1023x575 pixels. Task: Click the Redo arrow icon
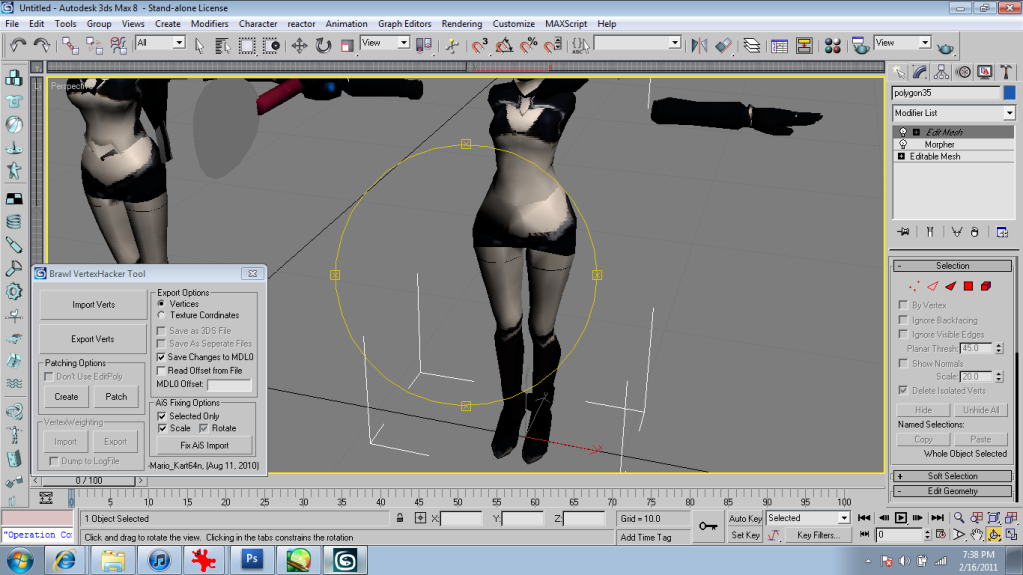click(42, 45)
